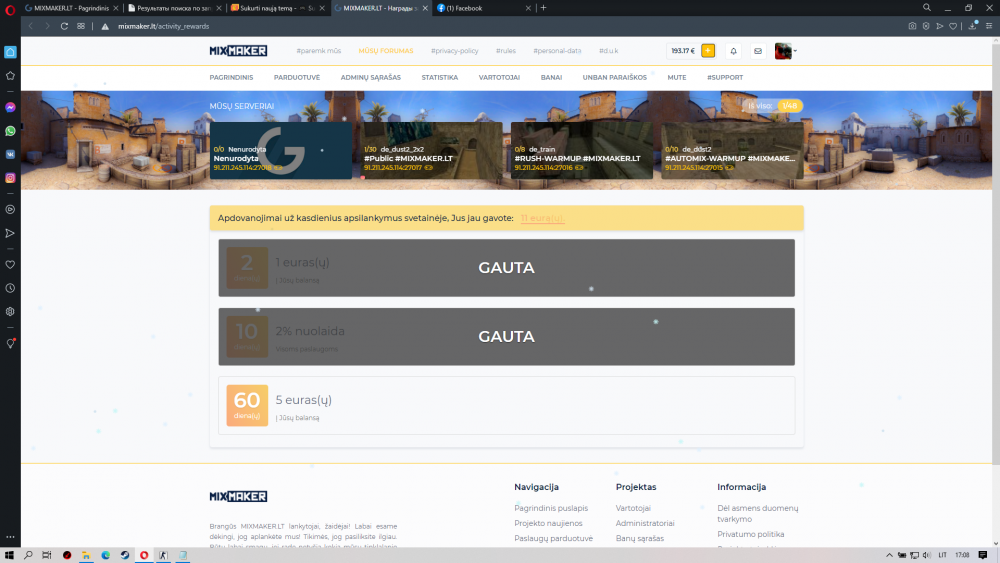Open Easy Setup sliders icon
This screenshot has width=1000, height=563.
tap(989, 26)
